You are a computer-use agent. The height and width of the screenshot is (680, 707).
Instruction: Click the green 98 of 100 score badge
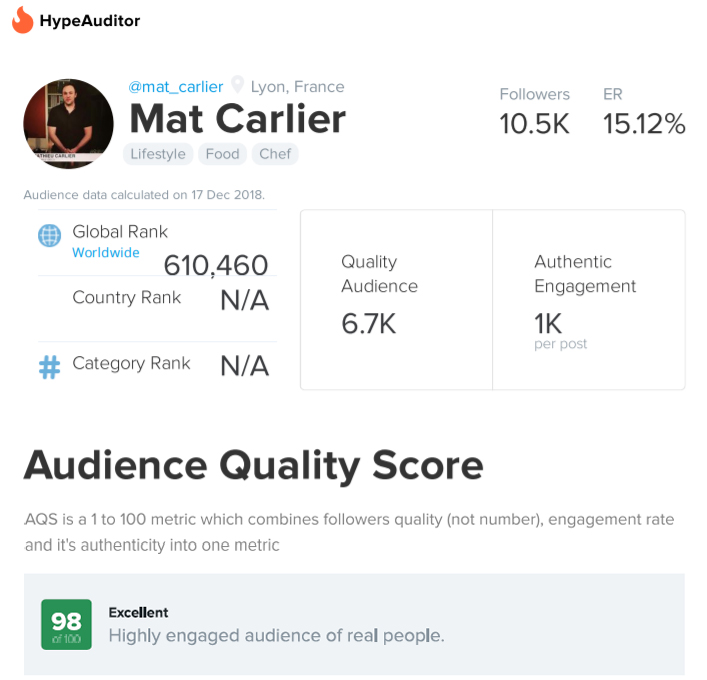click(66, 625)
